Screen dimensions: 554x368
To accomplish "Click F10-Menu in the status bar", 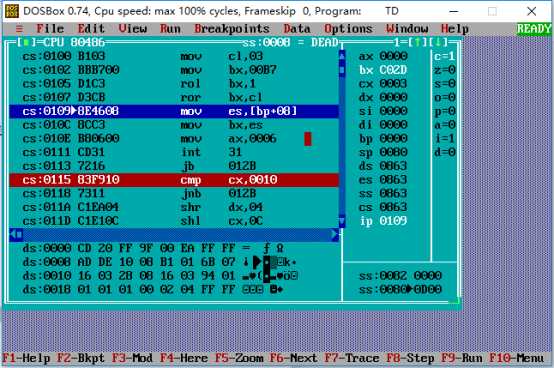I will point(517,358).
